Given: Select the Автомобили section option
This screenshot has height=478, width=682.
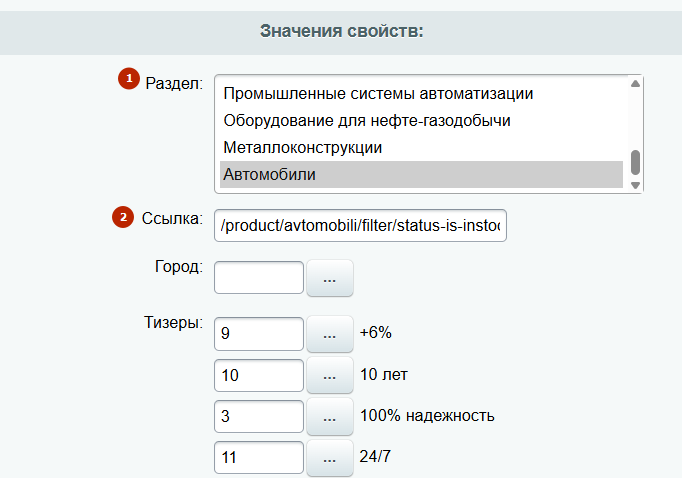Looking at the screenshot, I should click(269, 175).
